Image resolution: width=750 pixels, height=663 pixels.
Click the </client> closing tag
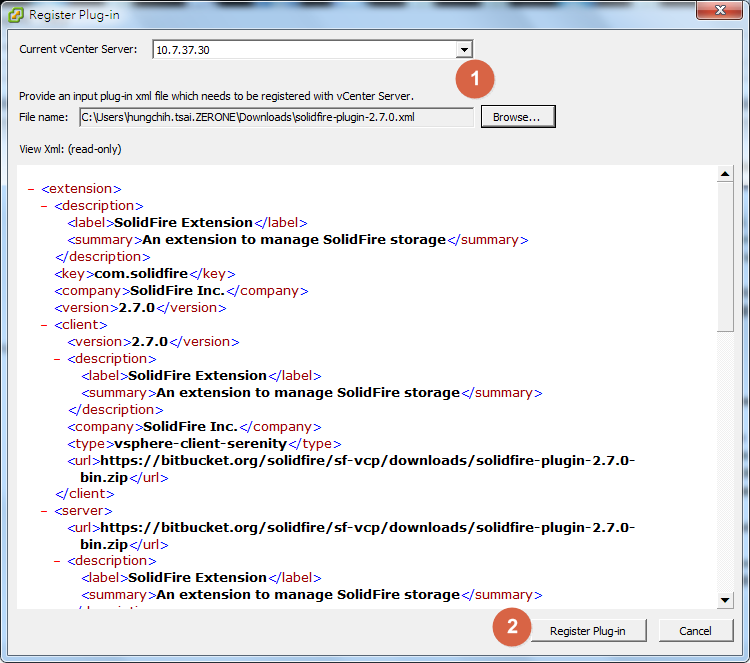pos(85,494)
